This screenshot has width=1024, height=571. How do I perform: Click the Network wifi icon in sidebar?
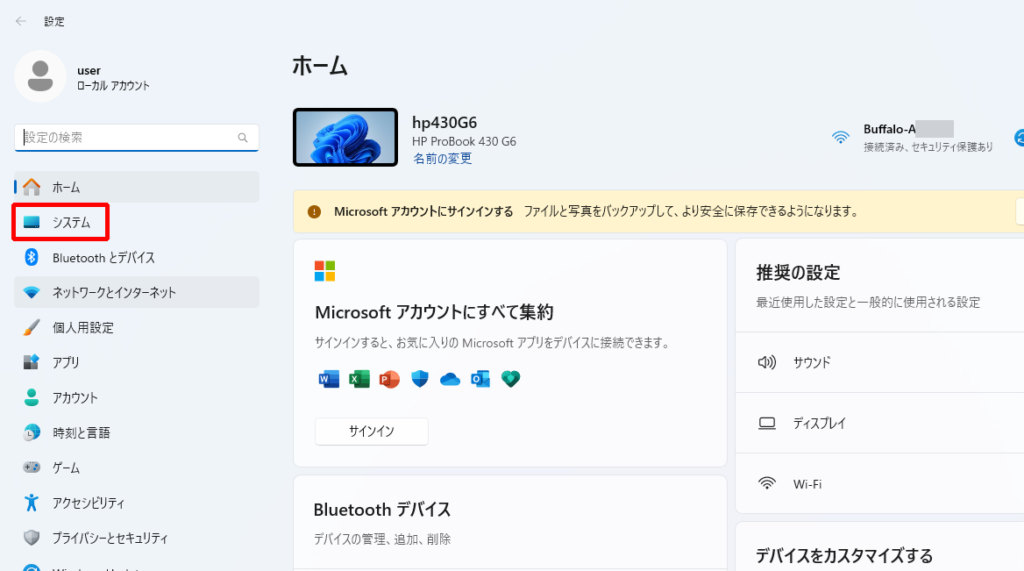click(31, 293)
